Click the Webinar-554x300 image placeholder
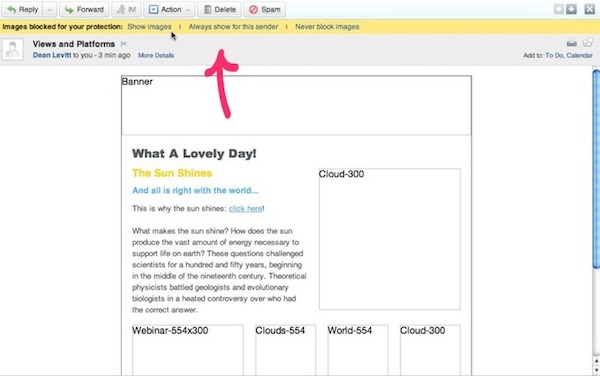 (188, 350)
